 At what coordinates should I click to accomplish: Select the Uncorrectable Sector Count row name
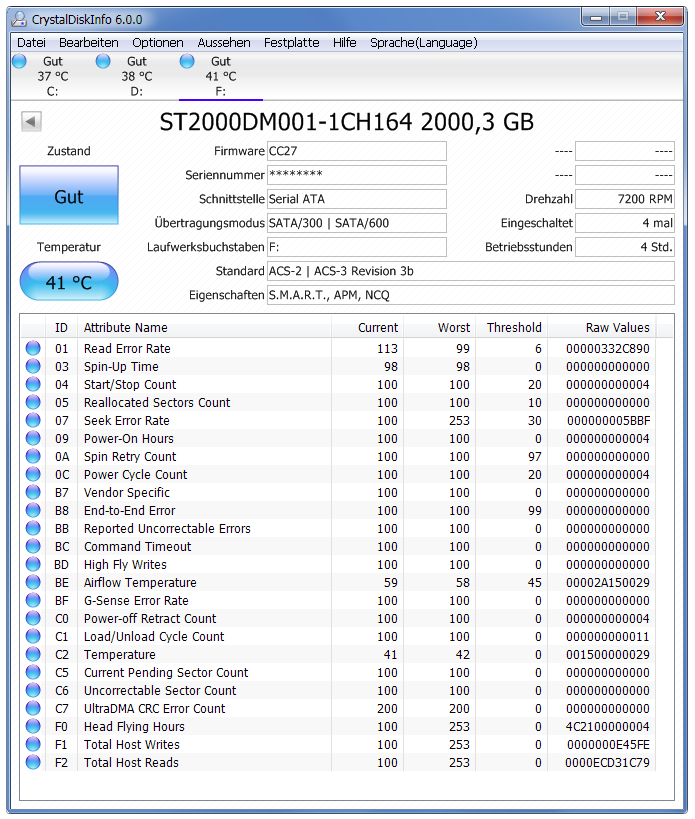(160, 691)
